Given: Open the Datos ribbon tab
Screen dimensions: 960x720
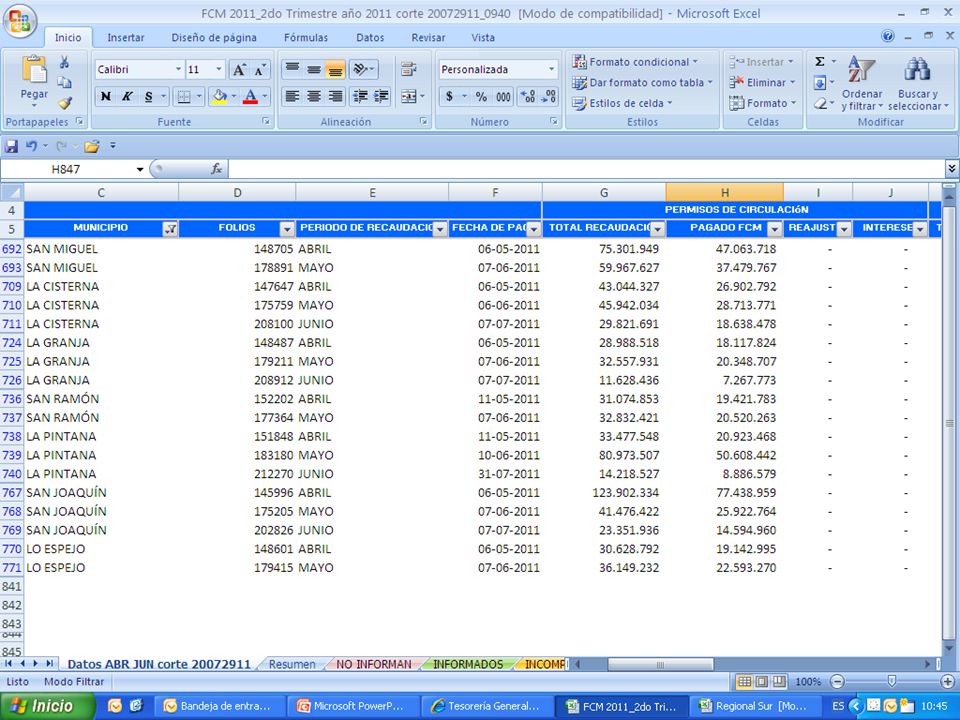Looking at the screenshot, I should click(370, 37).
